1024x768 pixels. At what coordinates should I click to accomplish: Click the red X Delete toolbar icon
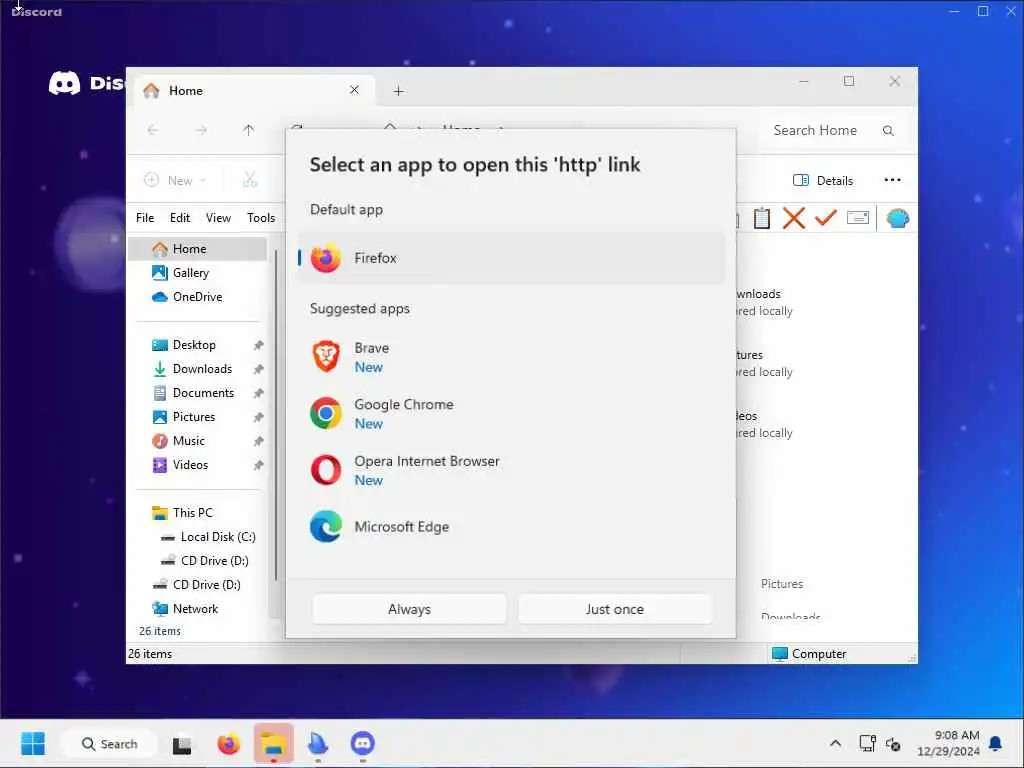point(793,218)
